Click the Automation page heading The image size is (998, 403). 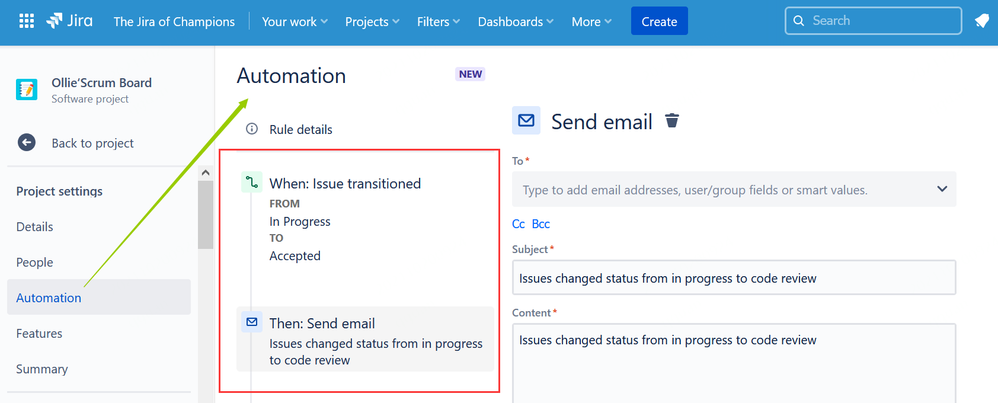coord(291,76)
